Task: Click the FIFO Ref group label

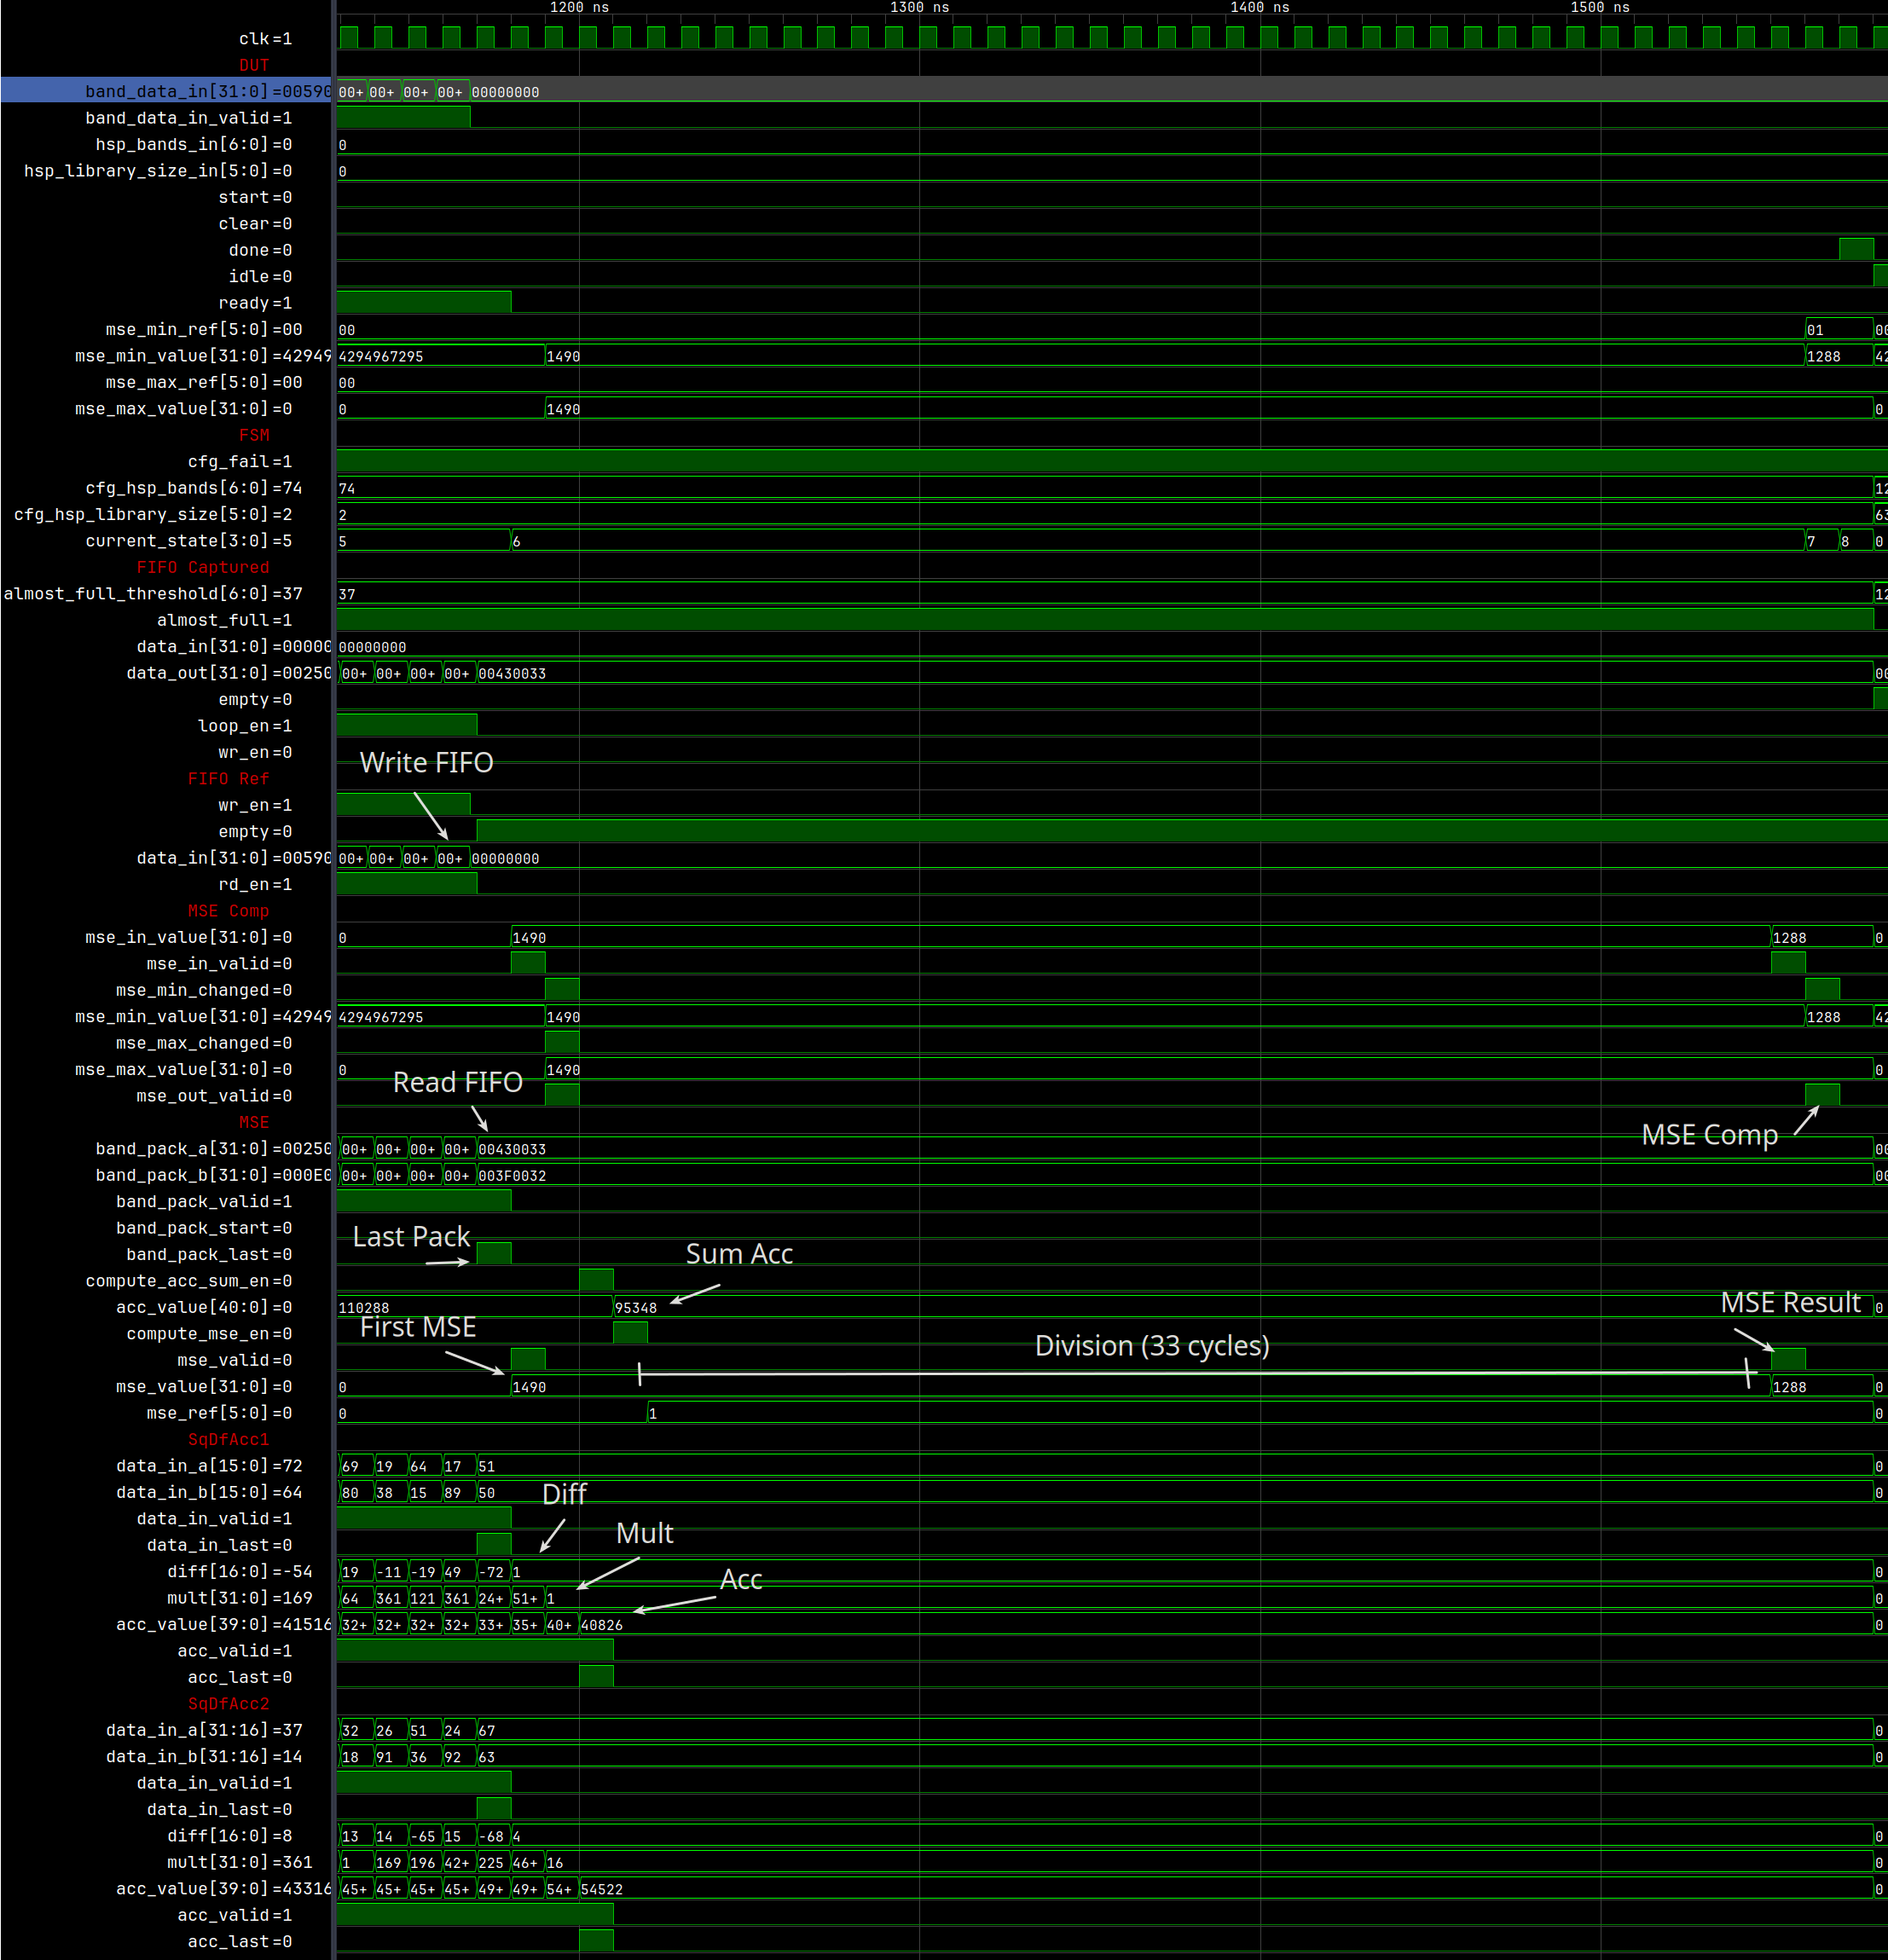Action: click(x=228, y=779)
